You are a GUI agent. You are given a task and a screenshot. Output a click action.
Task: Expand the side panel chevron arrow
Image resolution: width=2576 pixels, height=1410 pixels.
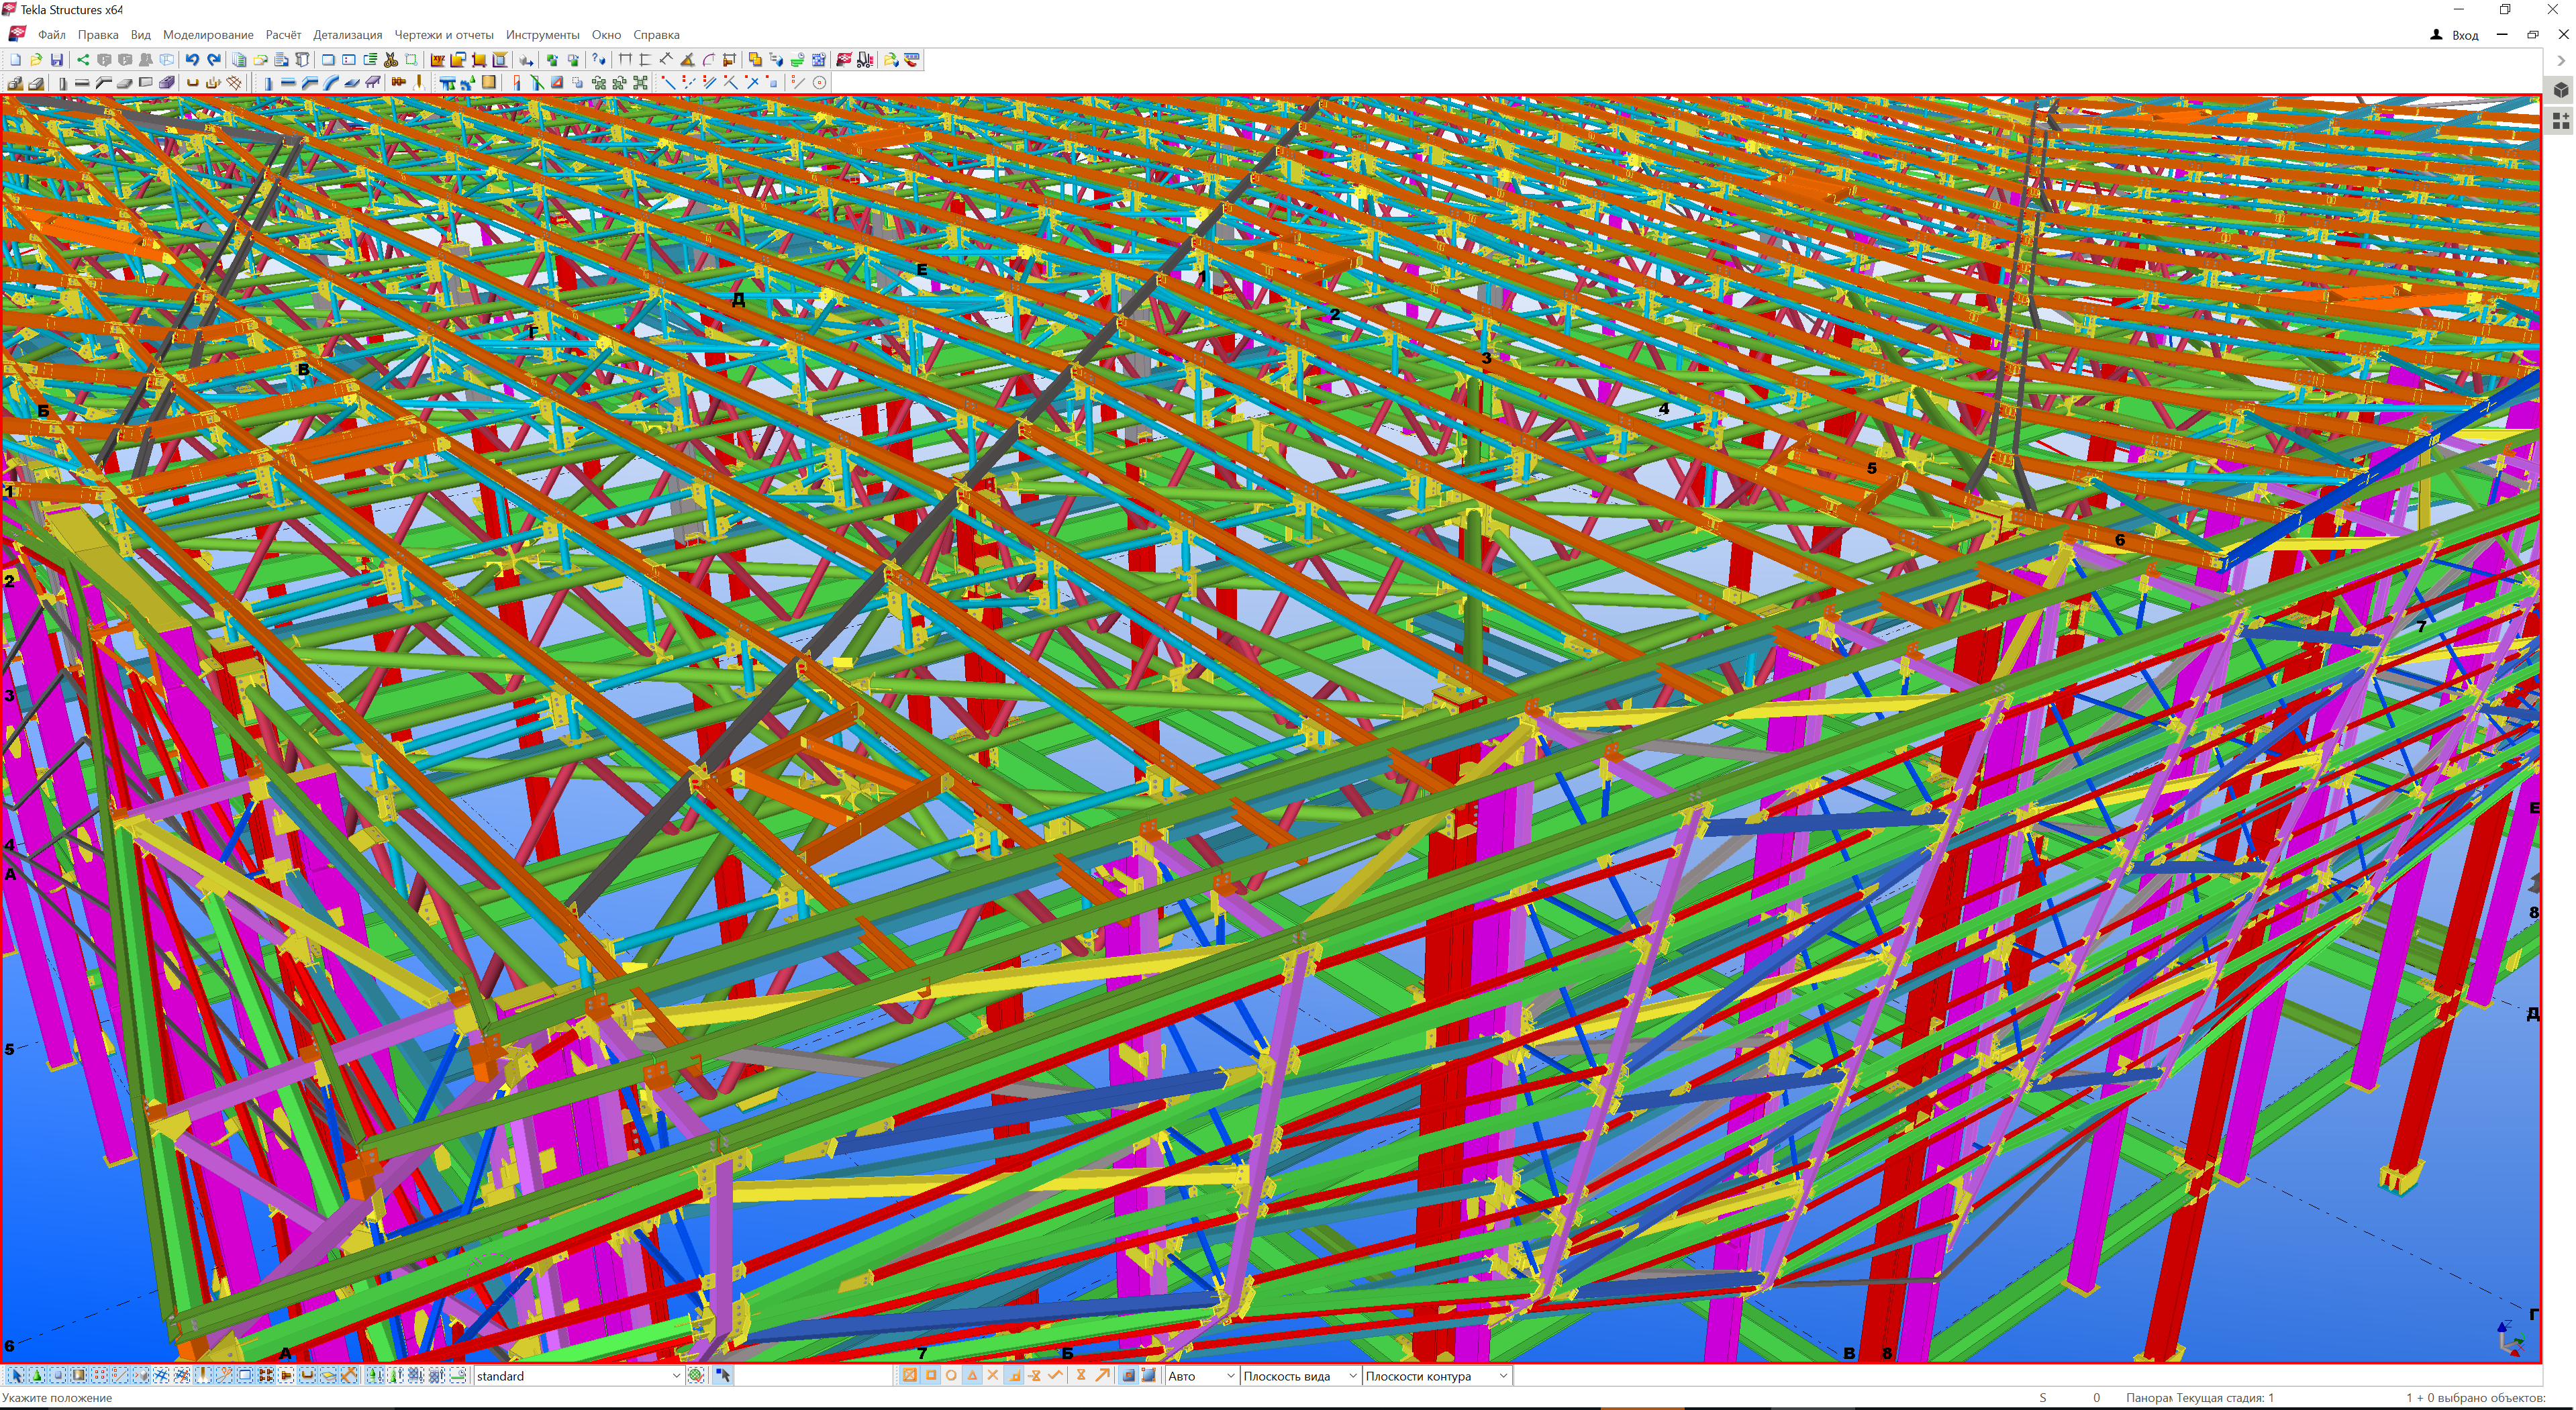2561,60
